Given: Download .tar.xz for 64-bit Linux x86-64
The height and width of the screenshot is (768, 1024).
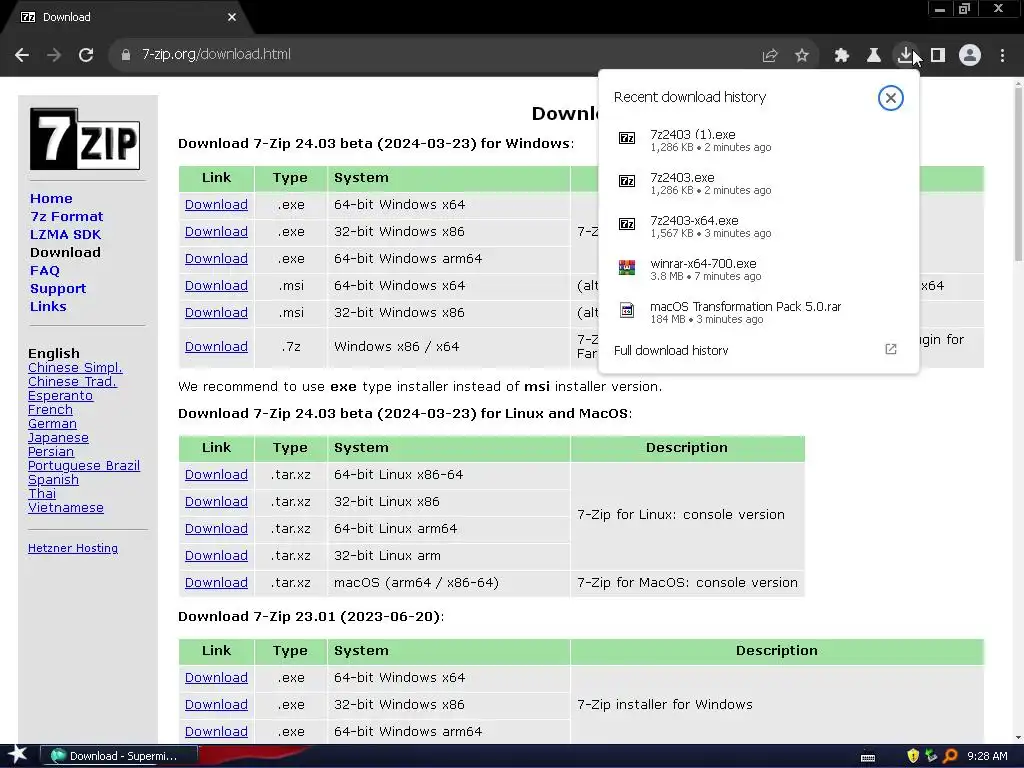Looking at the screenshot, I should [x=216, y=475].
